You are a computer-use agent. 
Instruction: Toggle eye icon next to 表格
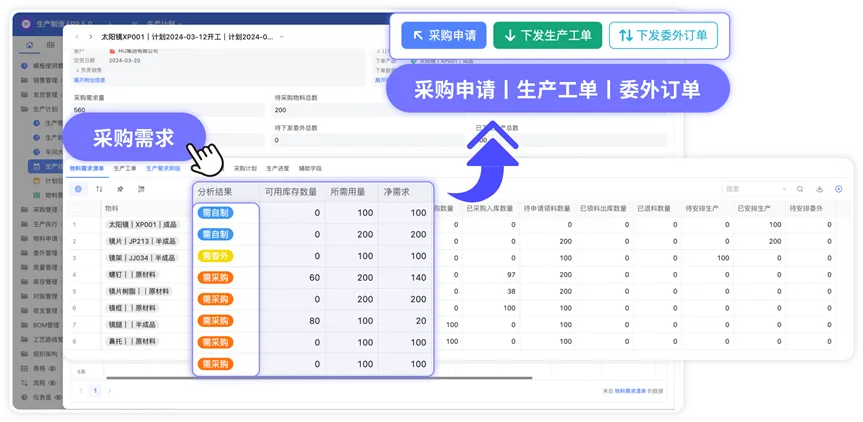pos(53,368)
